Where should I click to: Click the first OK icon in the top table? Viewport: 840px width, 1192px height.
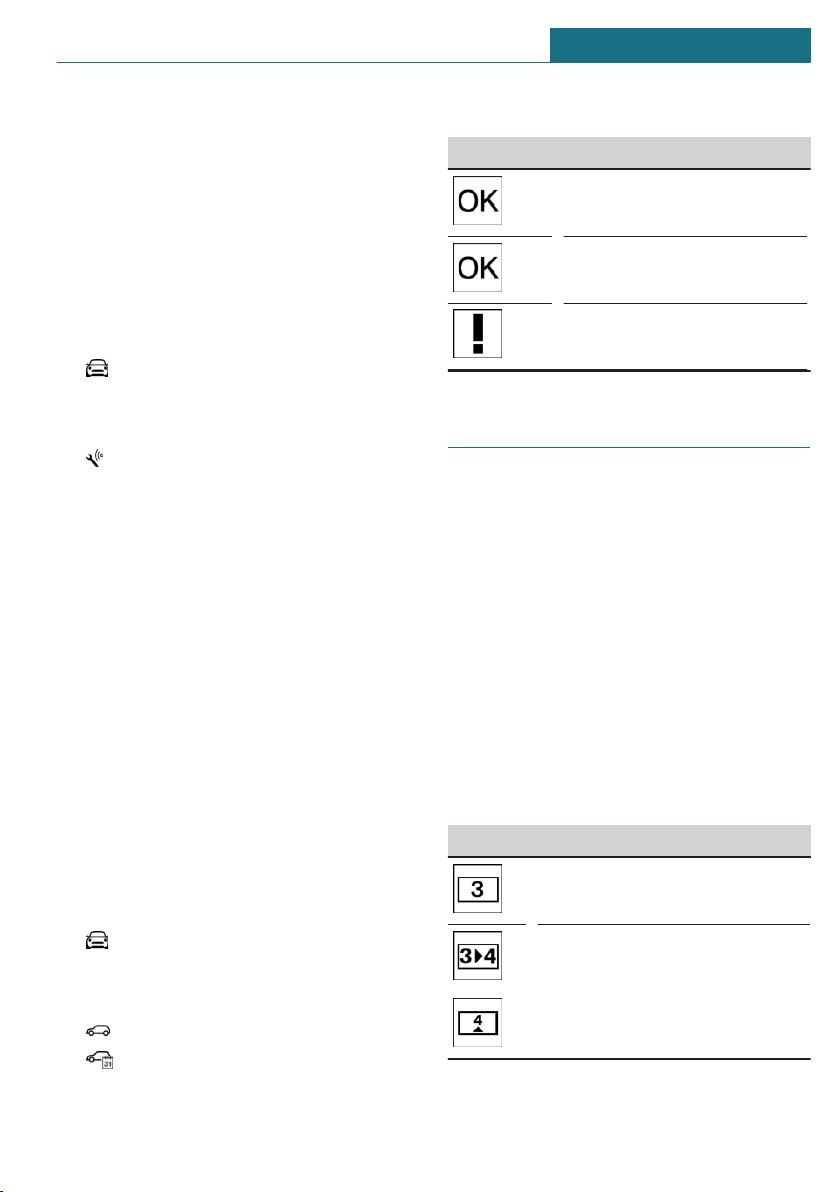click(477, 203)
